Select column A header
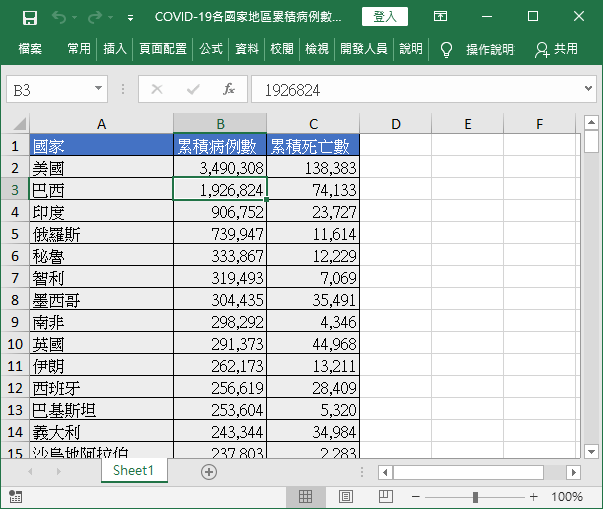 [102, 123]
